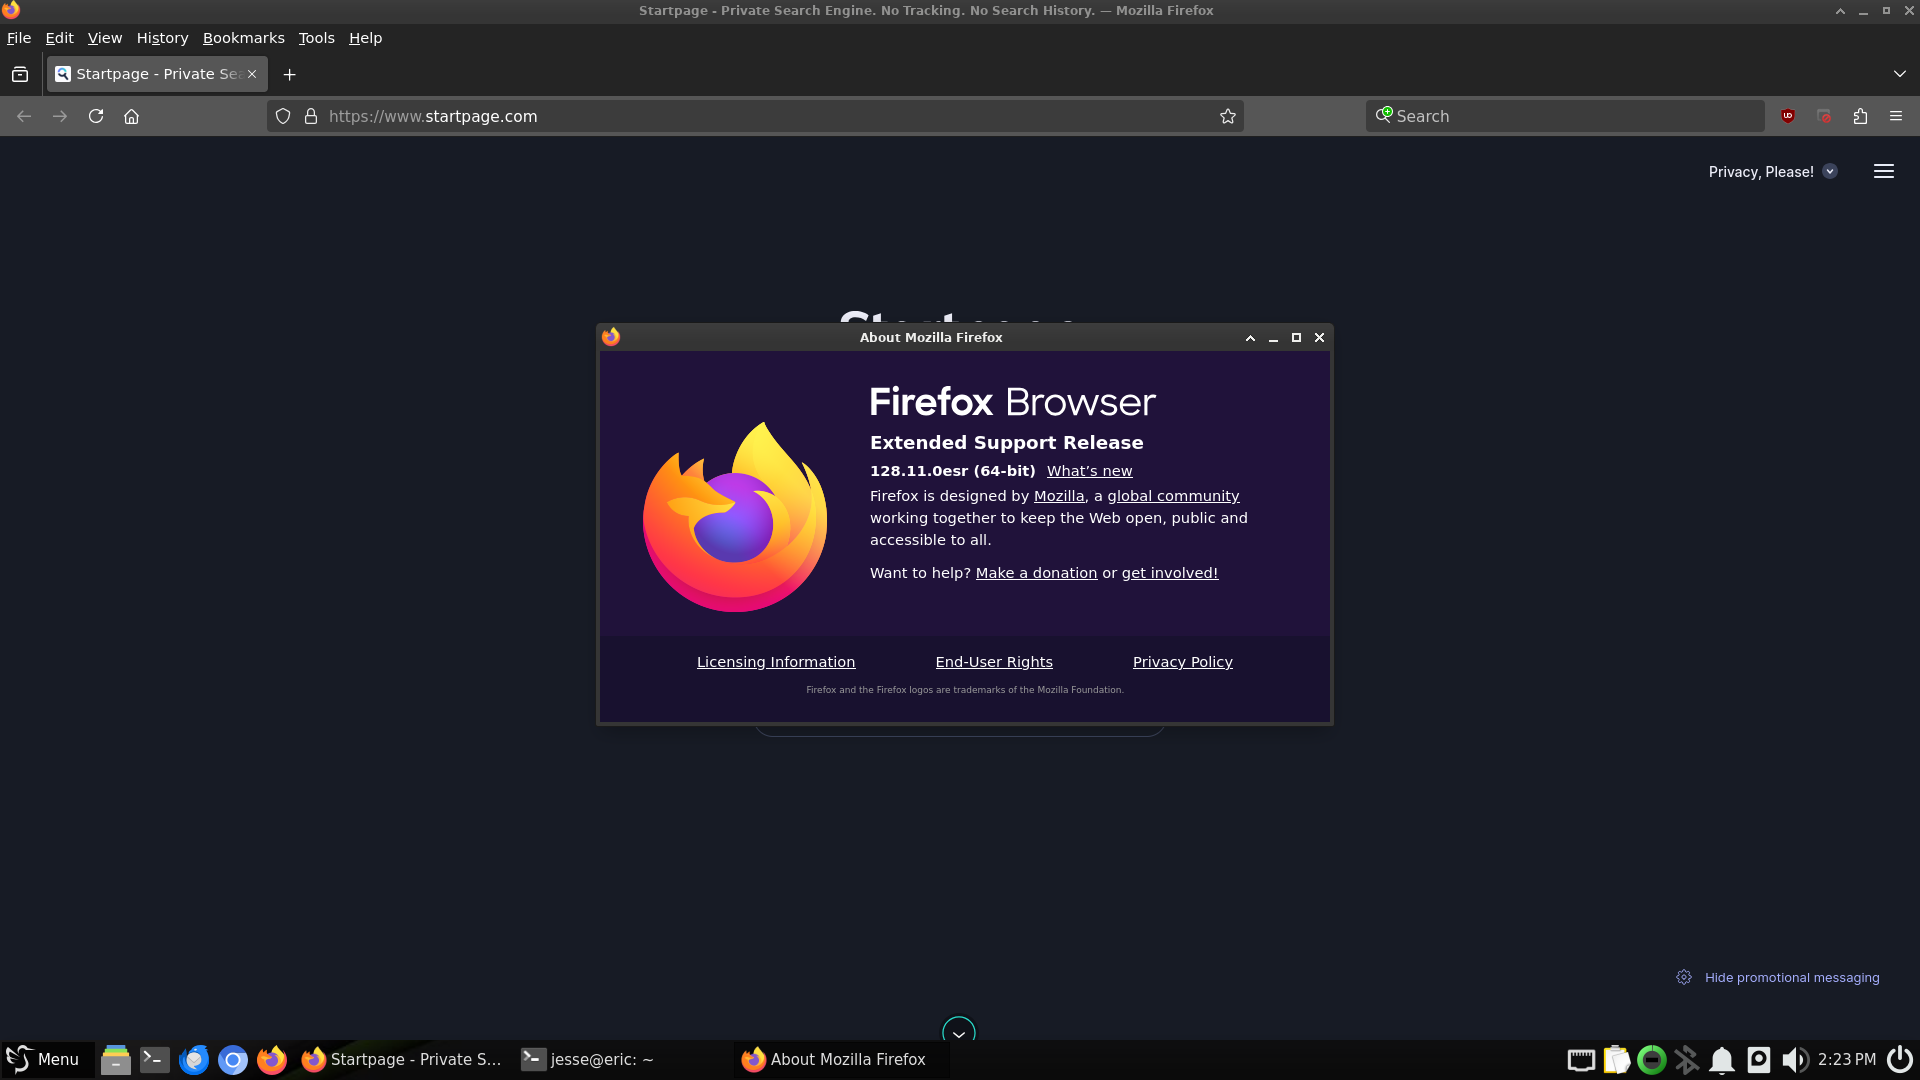The width and height of the screenshot is (1920, 1080).
Task: Click the Forward arrow in navigation bar
Action: (60, 116)
